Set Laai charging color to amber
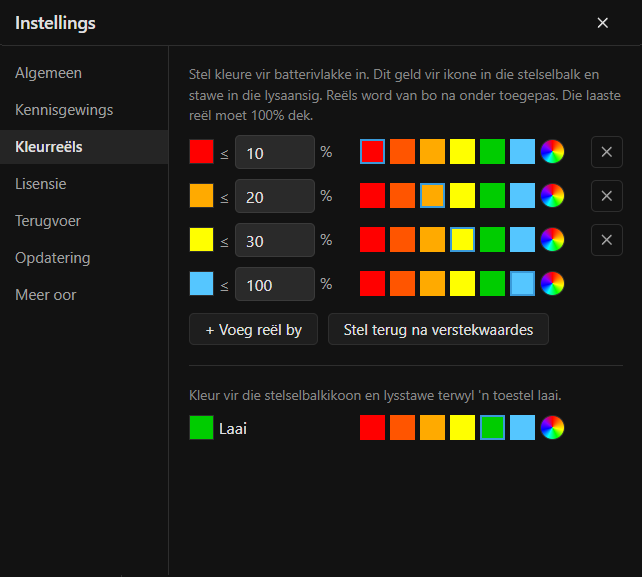The height and width of the screenshot is (577, 642). click(x=432, y=428)
